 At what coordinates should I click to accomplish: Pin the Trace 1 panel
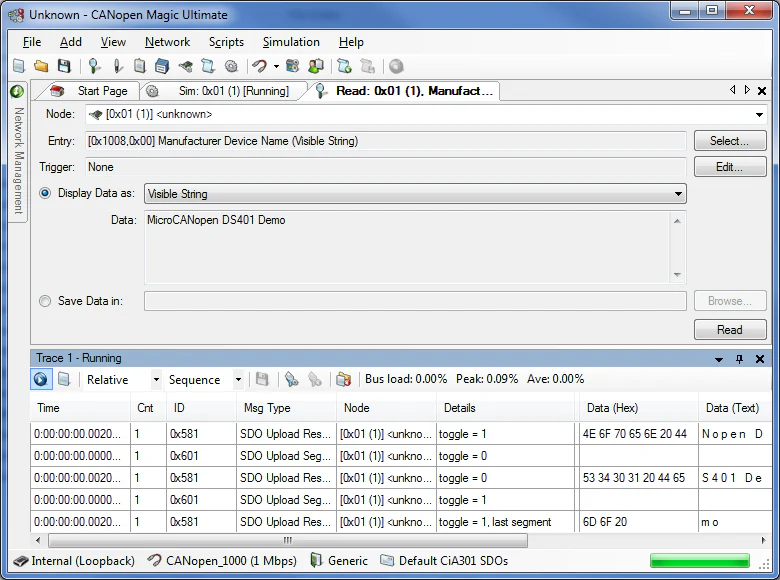pyautogui.click(x=739, y=359)
